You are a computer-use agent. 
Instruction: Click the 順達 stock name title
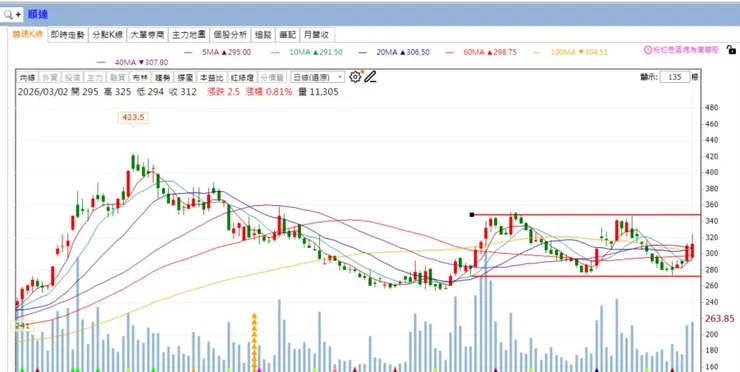pos(37,15)
